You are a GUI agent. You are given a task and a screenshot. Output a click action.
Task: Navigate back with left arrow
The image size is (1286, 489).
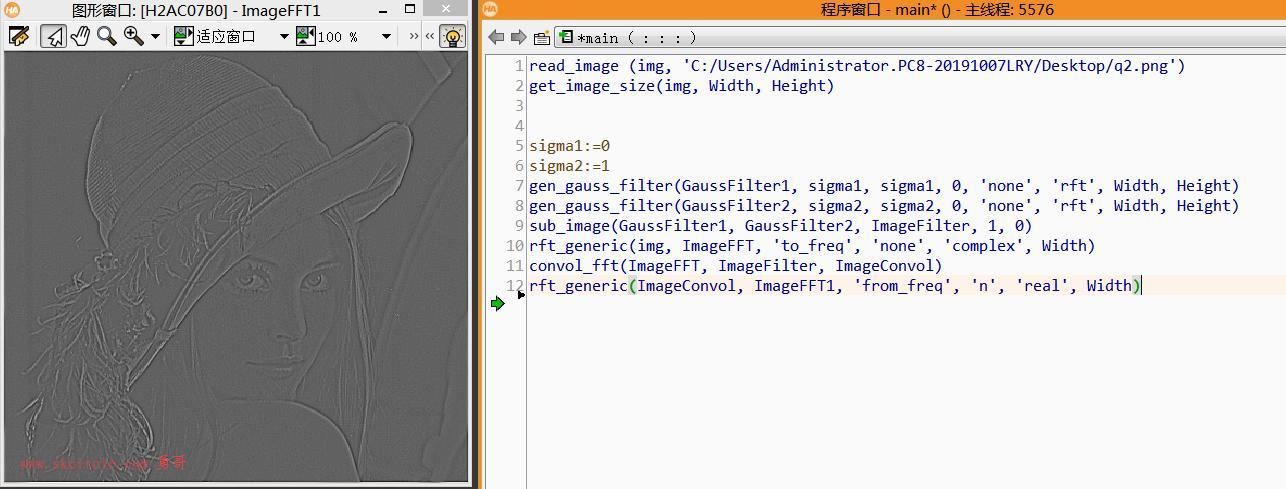point(496,37)
